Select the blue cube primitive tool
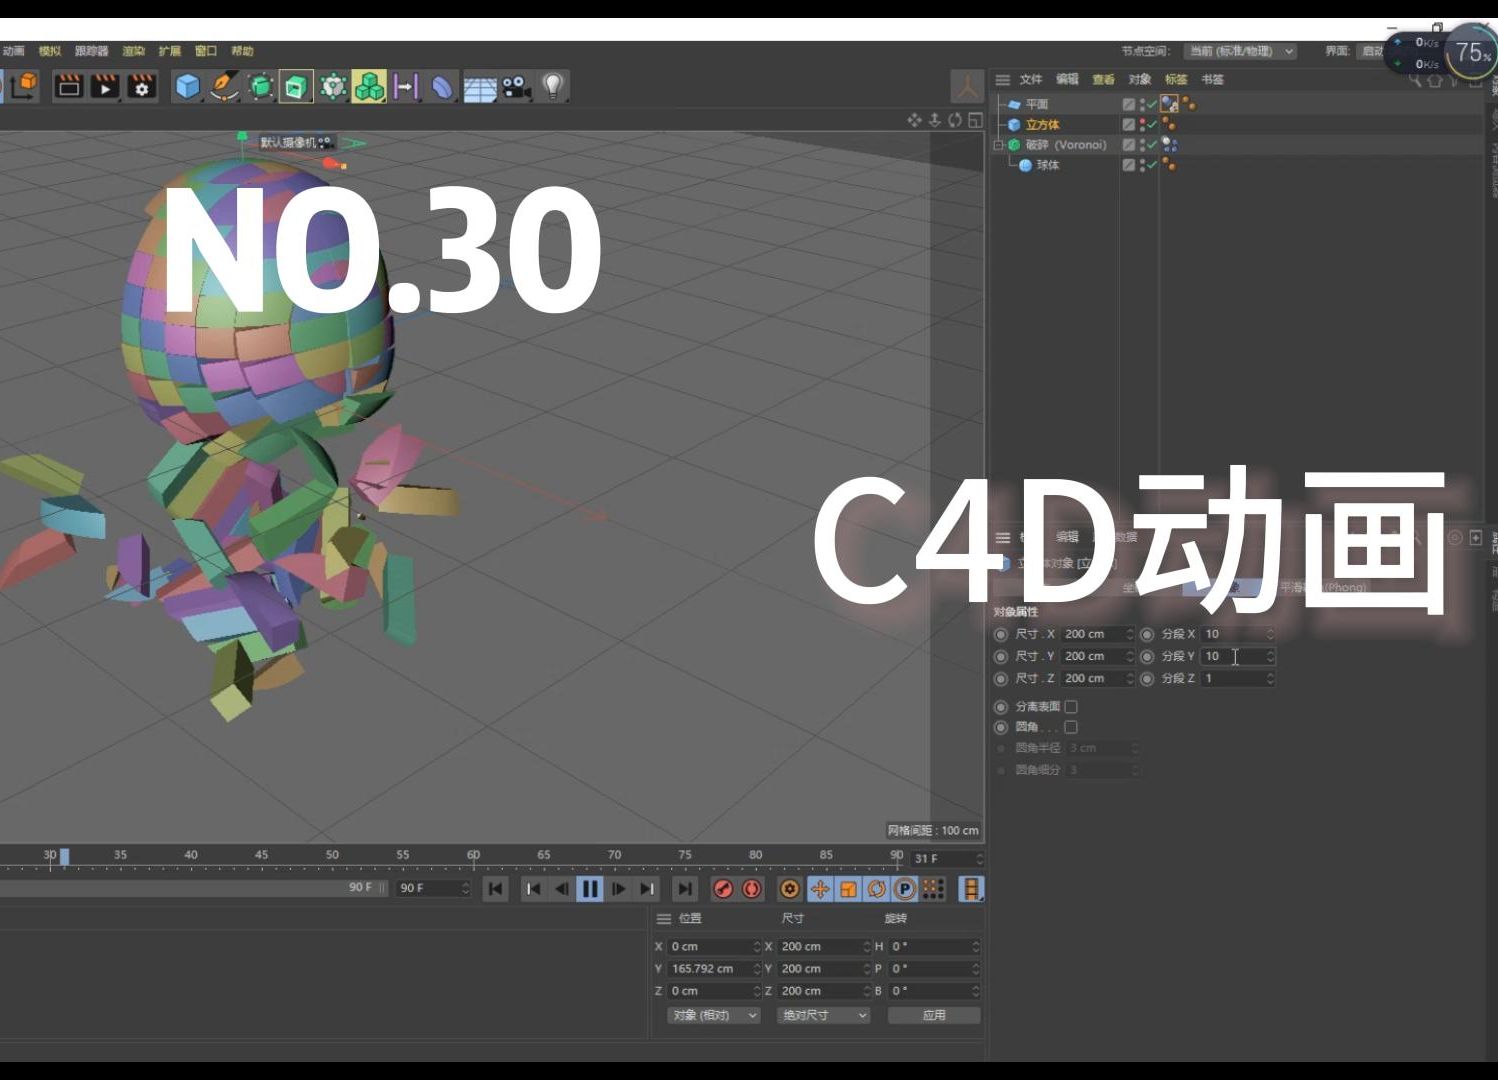 187,87
